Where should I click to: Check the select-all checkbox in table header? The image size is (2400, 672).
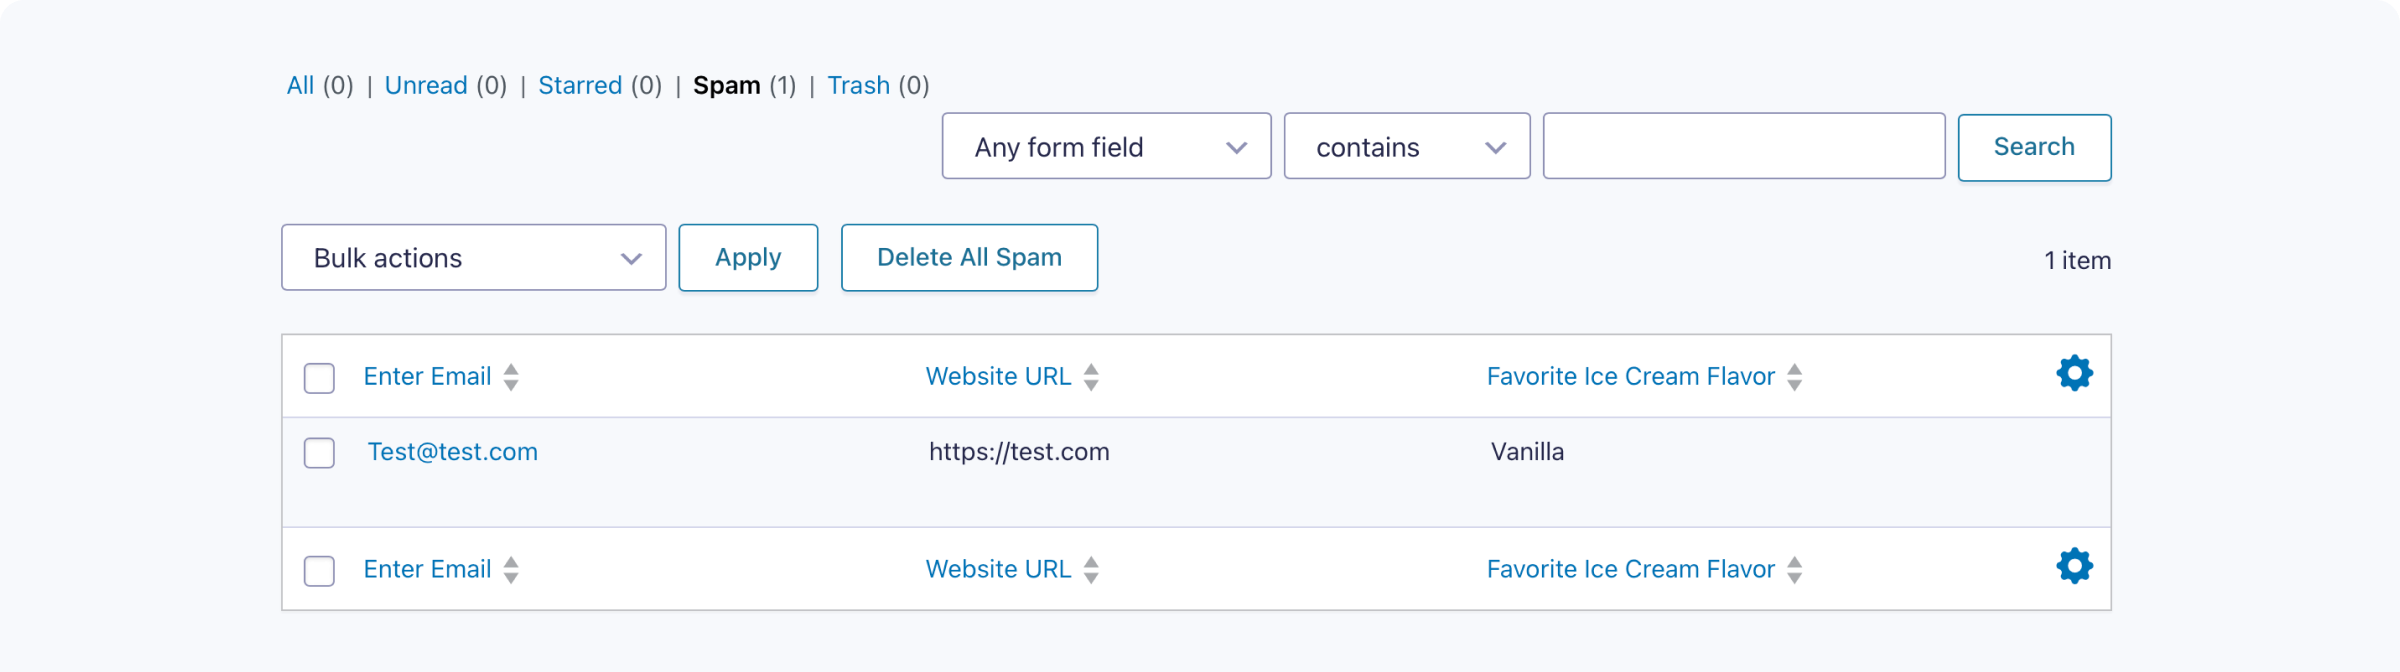coord(319,378)
